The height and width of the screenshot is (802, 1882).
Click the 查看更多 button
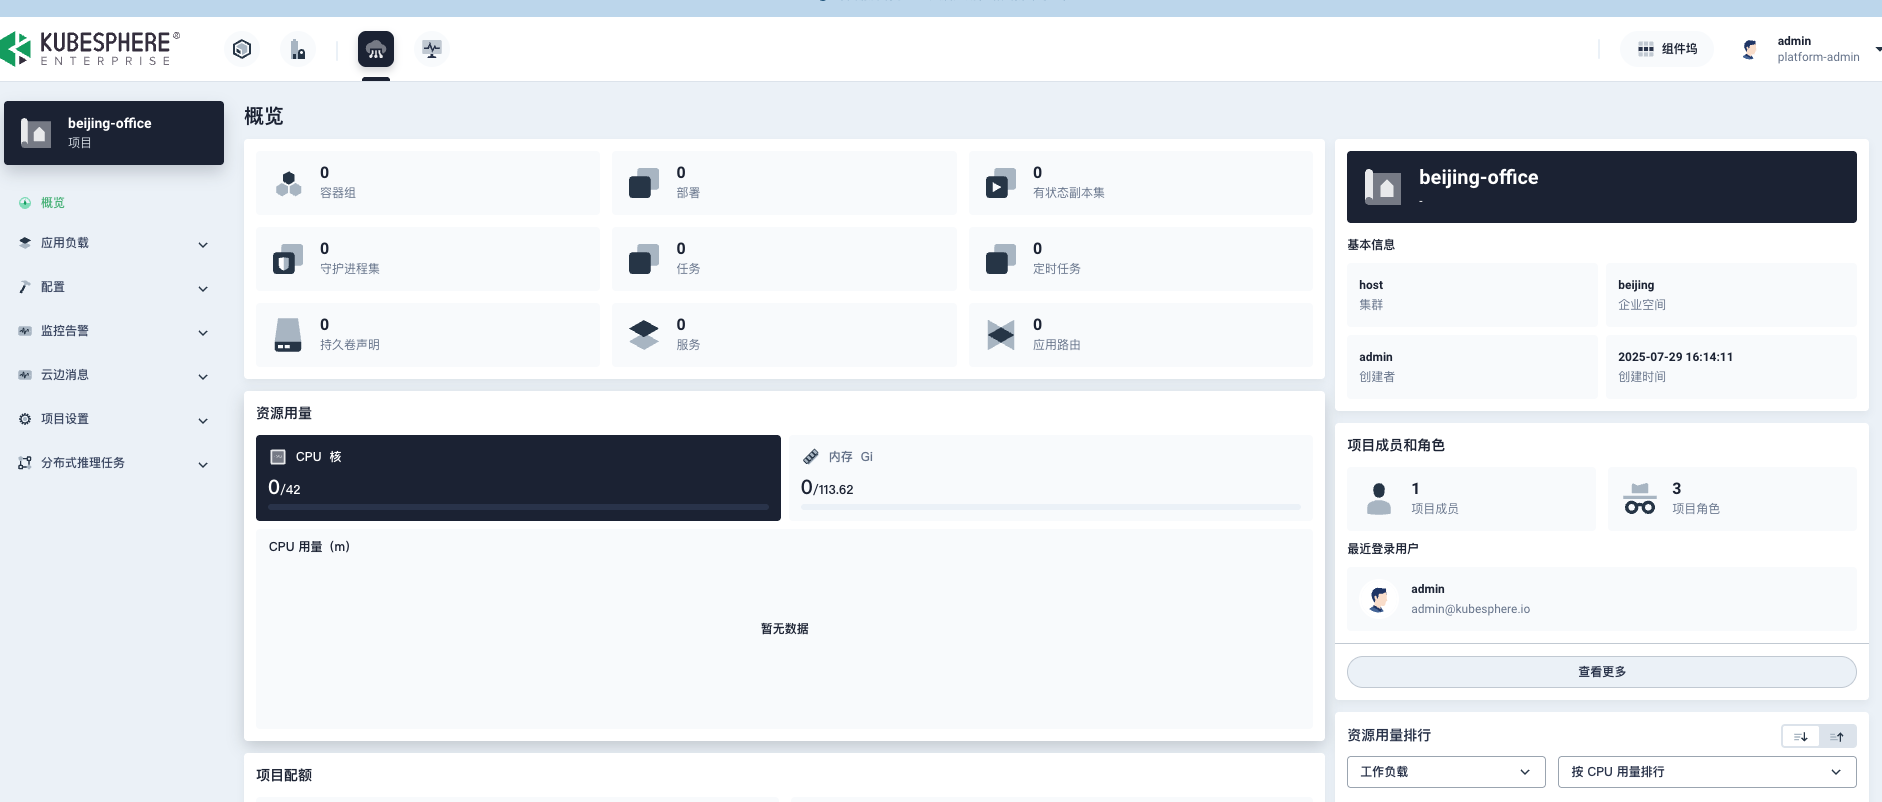[x=1601, y=672]
